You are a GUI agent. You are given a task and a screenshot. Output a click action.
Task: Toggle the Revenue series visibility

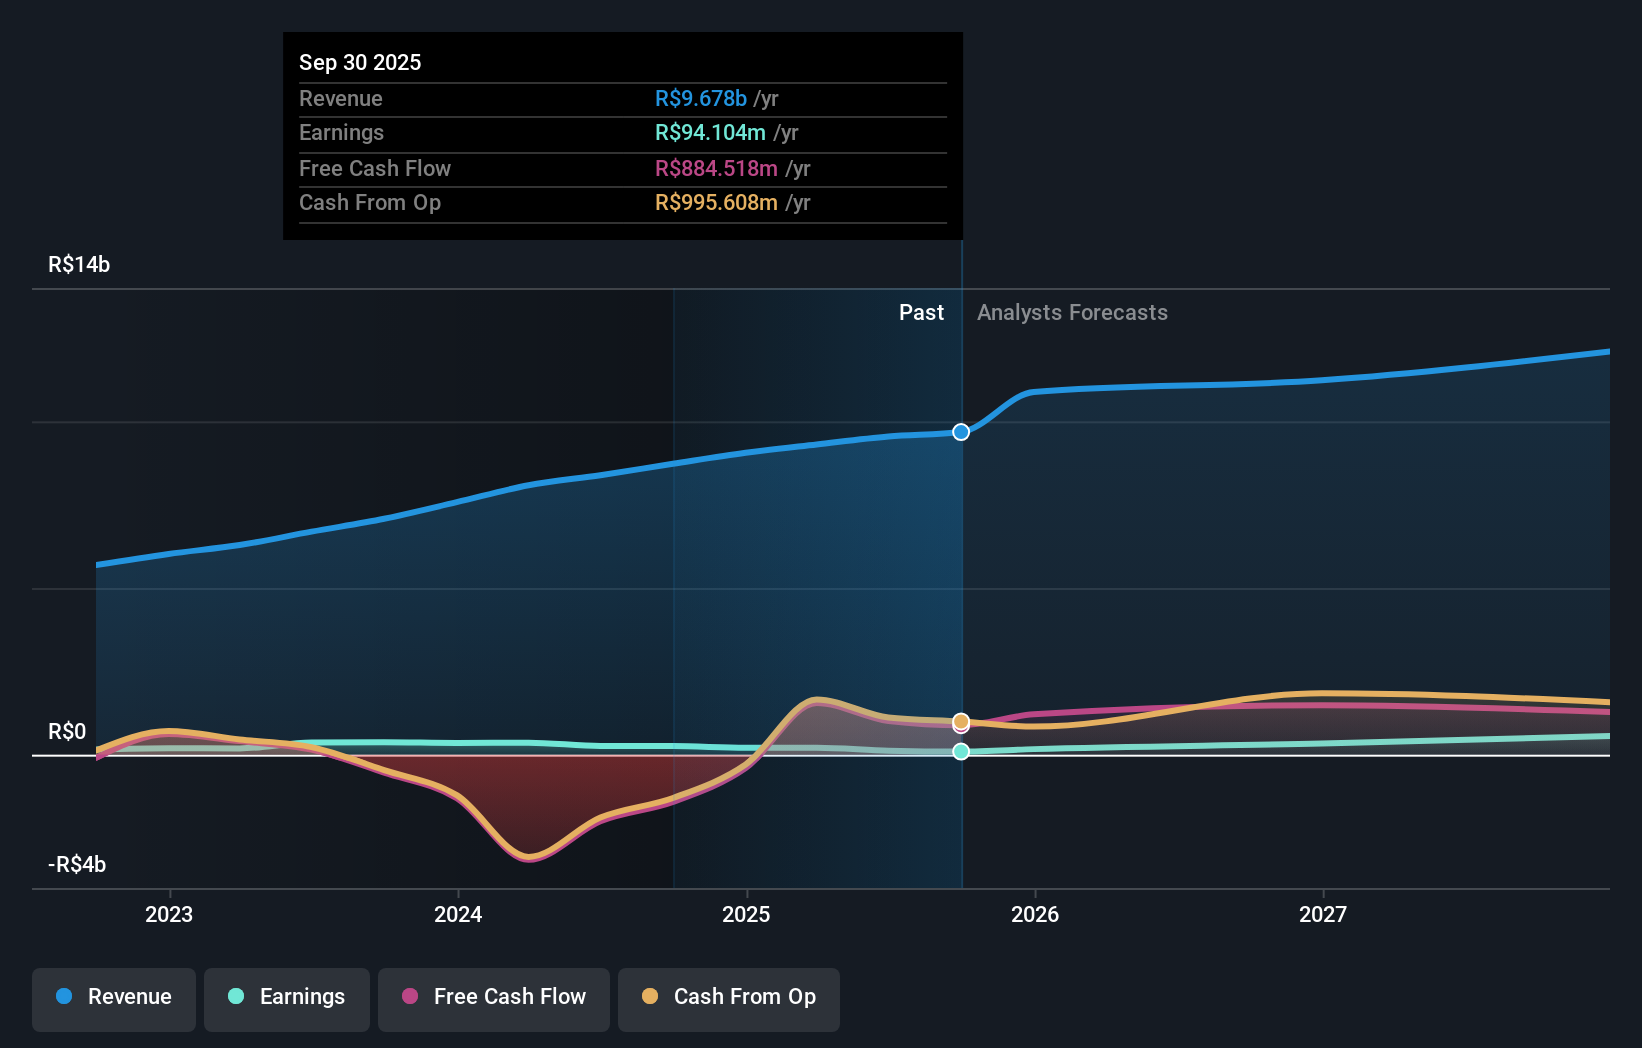(113, 999)
